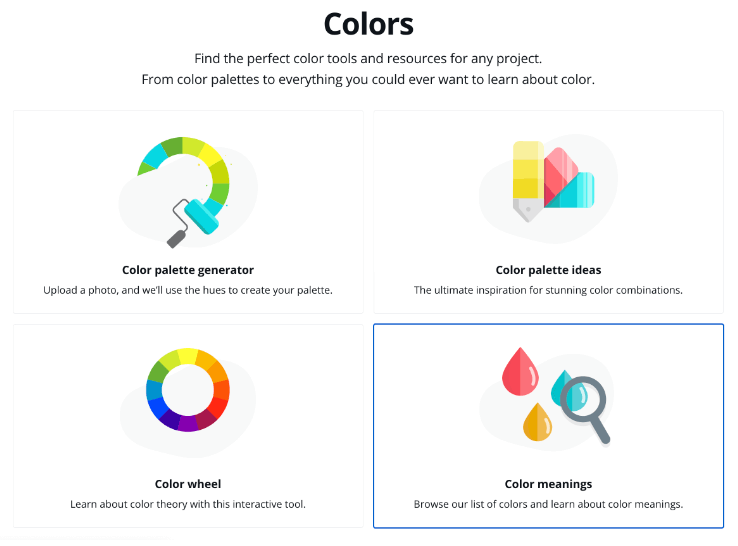The image size is (738, 546).
Task: Click the orange droplet icon
Action: (x=537, y=422)
